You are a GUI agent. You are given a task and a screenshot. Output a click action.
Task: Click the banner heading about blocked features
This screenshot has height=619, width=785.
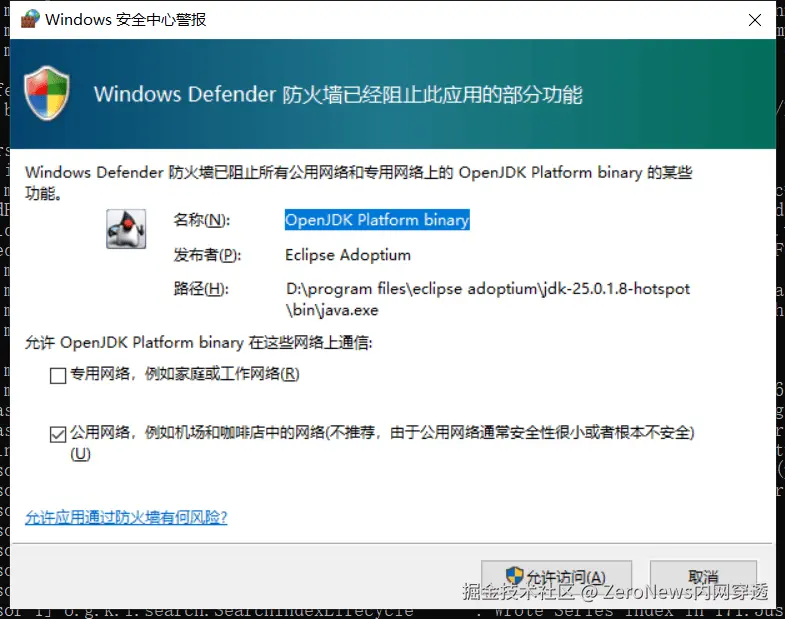click(338, 94)
